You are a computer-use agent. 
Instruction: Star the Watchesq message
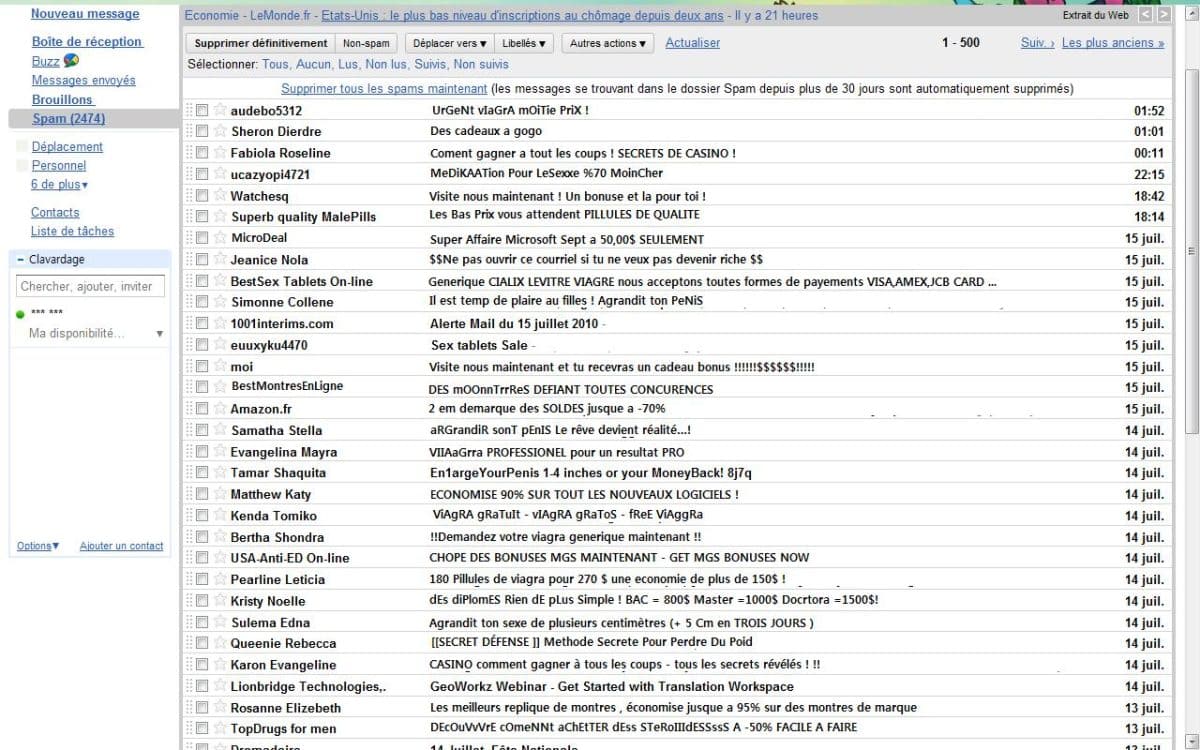(220, 195)
